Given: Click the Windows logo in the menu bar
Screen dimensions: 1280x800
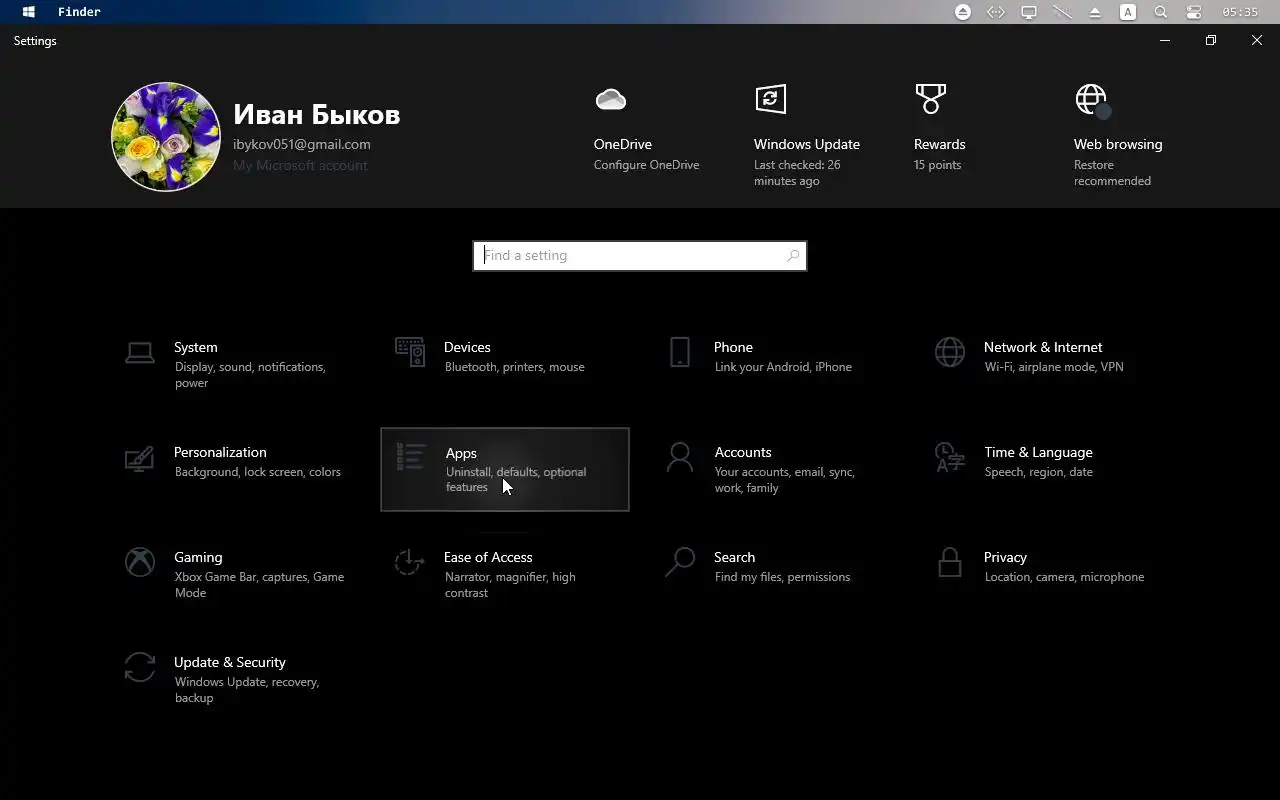Looking at the screenshot, I should [x=29, y=12].
